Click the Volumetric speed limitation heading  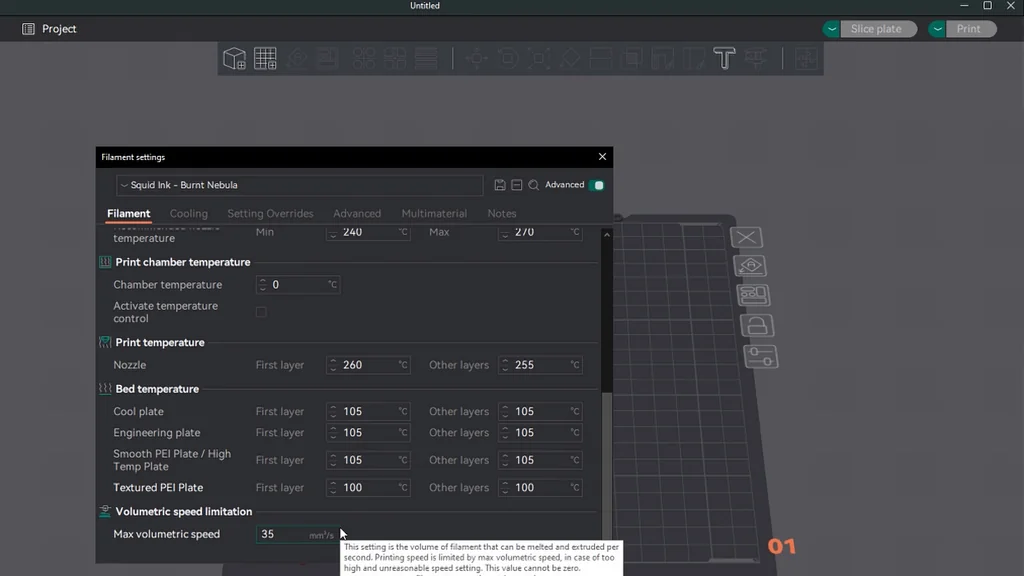pos(184,511)
